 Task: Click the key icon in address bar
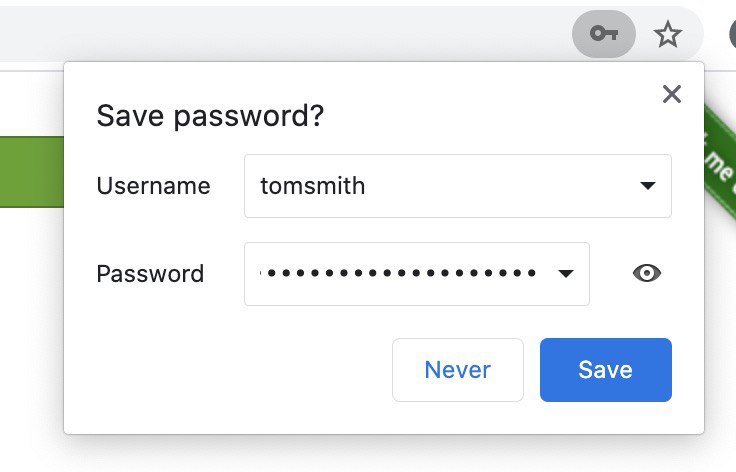pyautogui.click(x=604, y=34)
